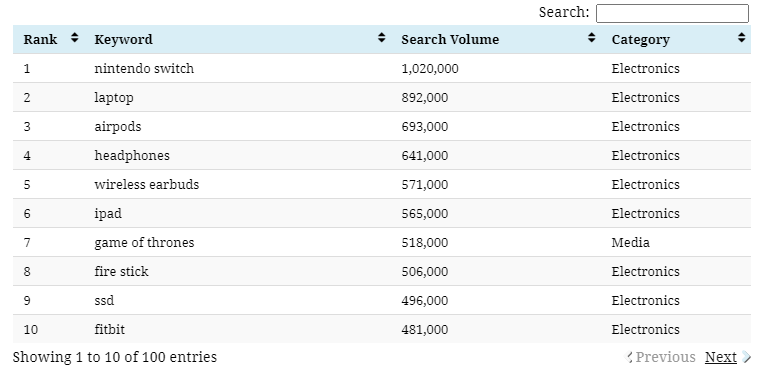Click the 571,000 search volume value
Image resolution: width=764 pixels, height=371 pixels.
click(425, 185)
